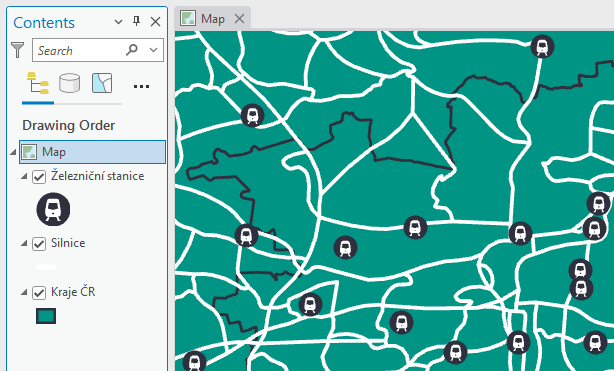Collapse the Kraje ČR layer triangle

coord(24,292)
